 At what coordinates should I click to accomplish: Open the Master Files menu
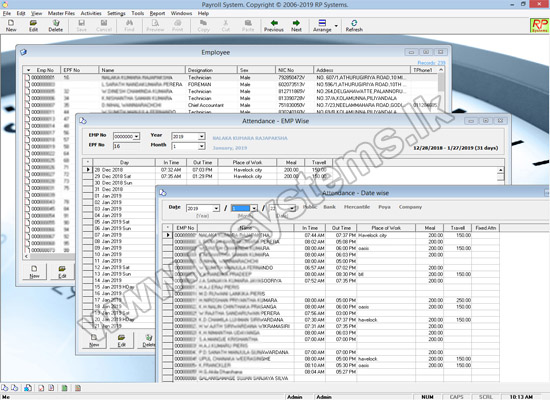(61, 13)
